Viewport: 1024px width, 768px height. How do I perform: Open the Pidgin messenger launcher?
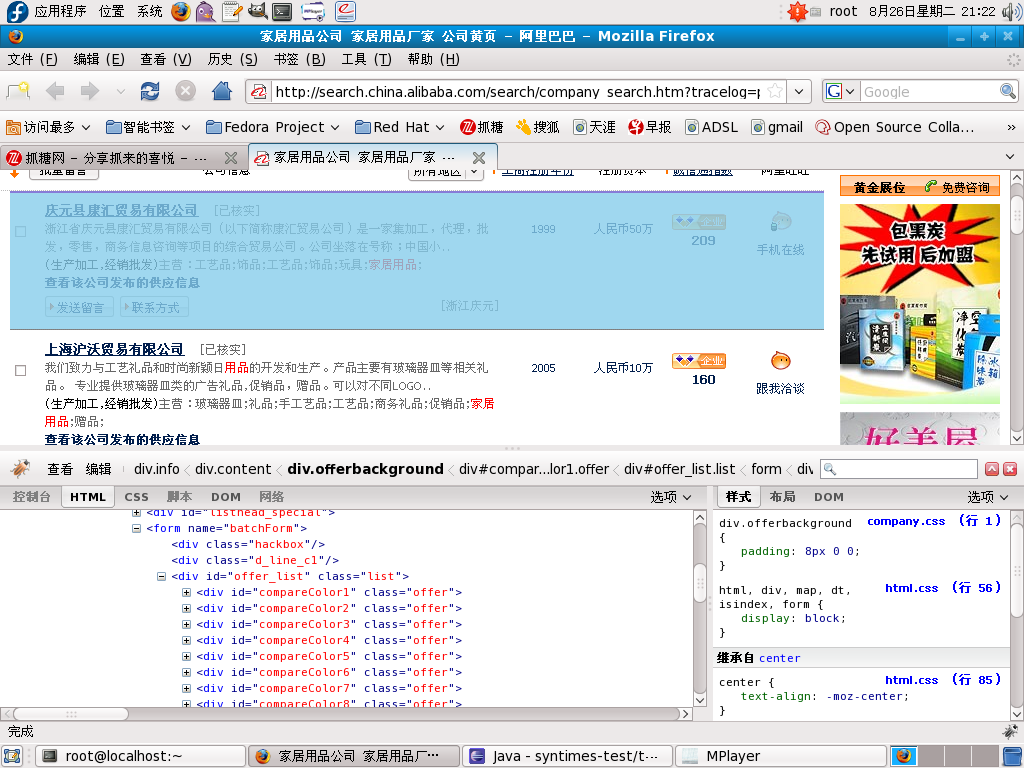(205, 11)
